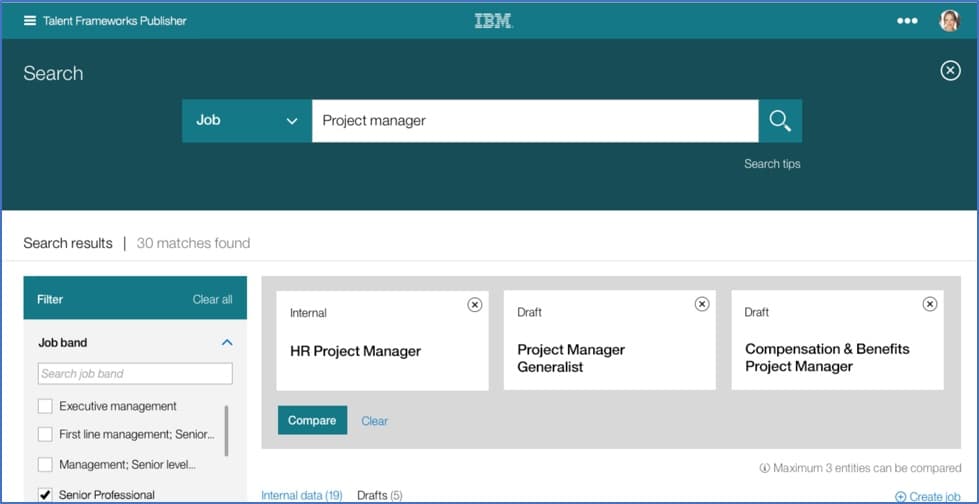Screen dimensions: 979x504
Task: Collapse the Job band filter section
Action: point(227,343)
